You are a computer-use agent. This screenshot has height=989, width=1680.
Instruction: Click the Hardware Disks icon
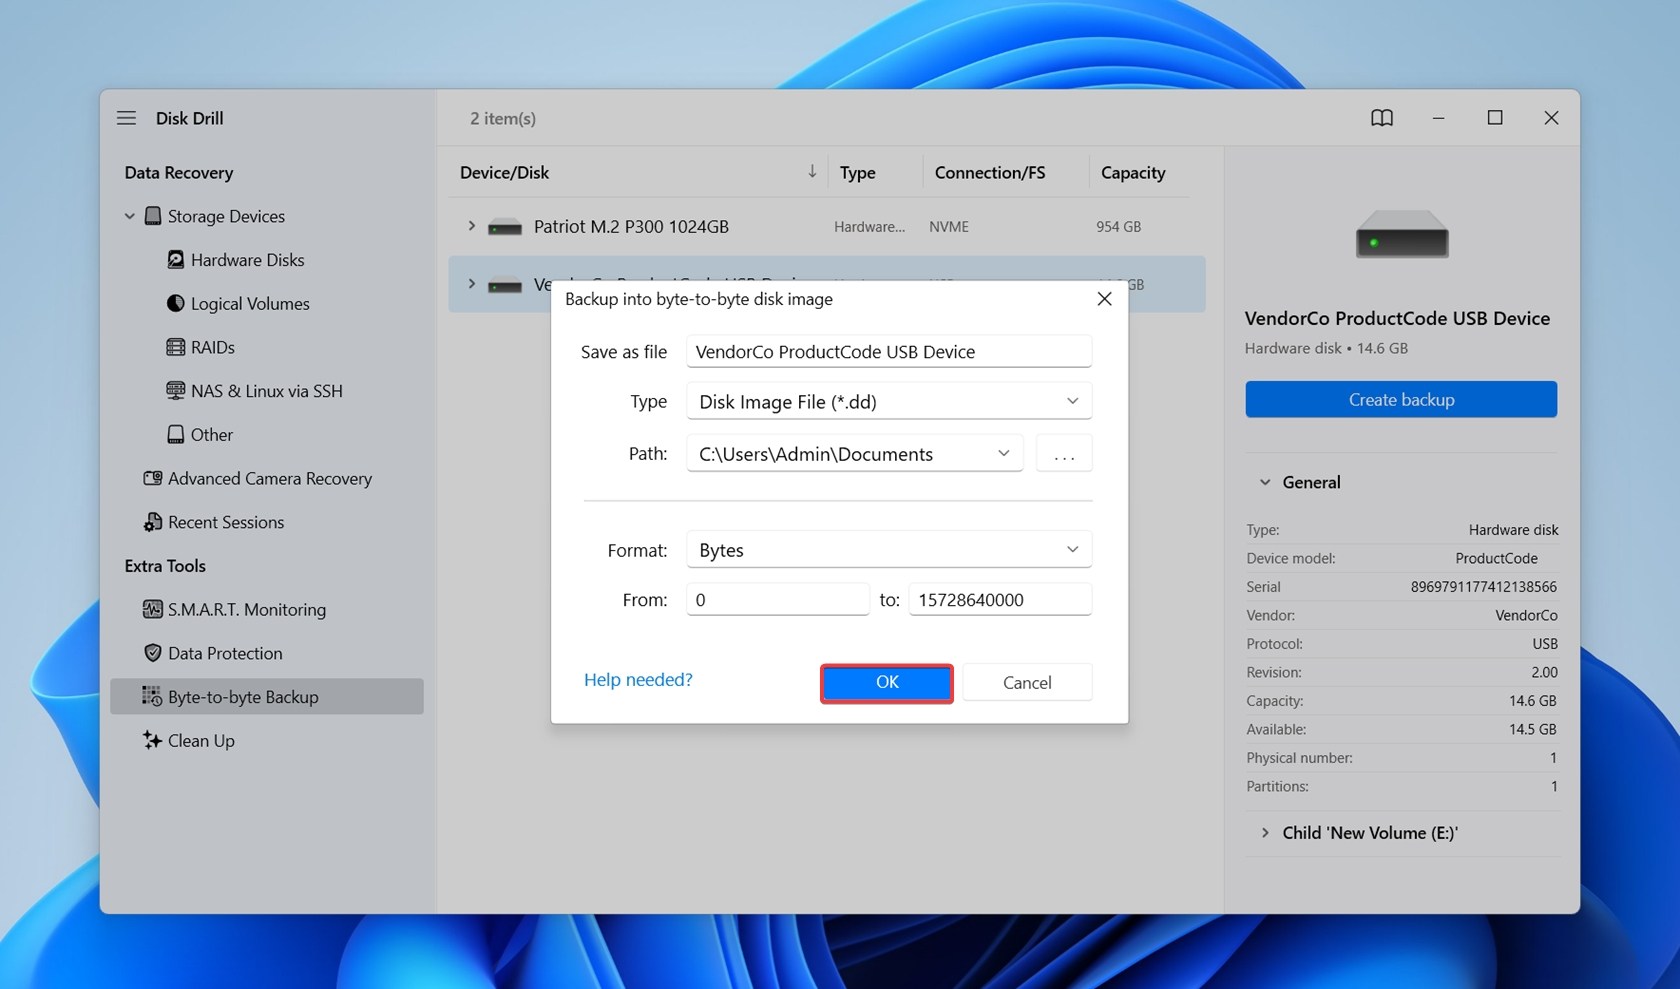coord(175,259)
